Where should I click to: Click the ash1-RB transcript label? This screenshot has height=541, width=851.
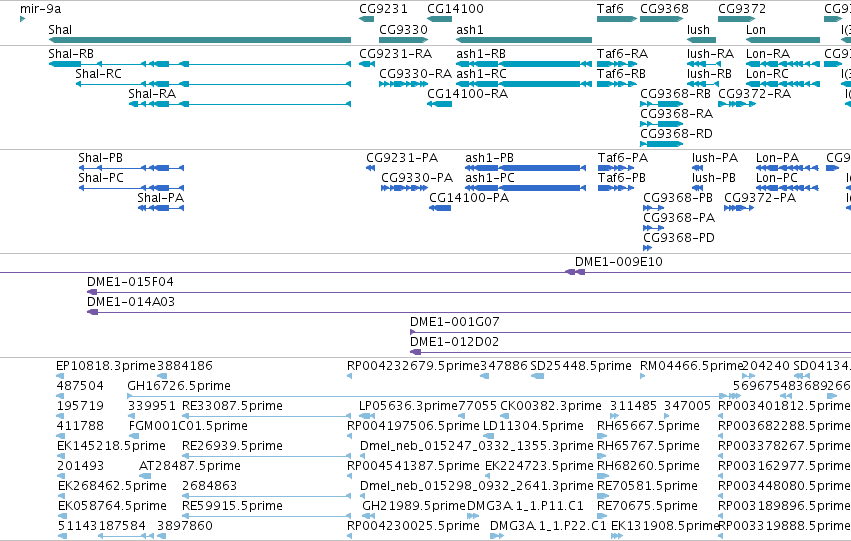pyautogui.click(x=481, y=53)
